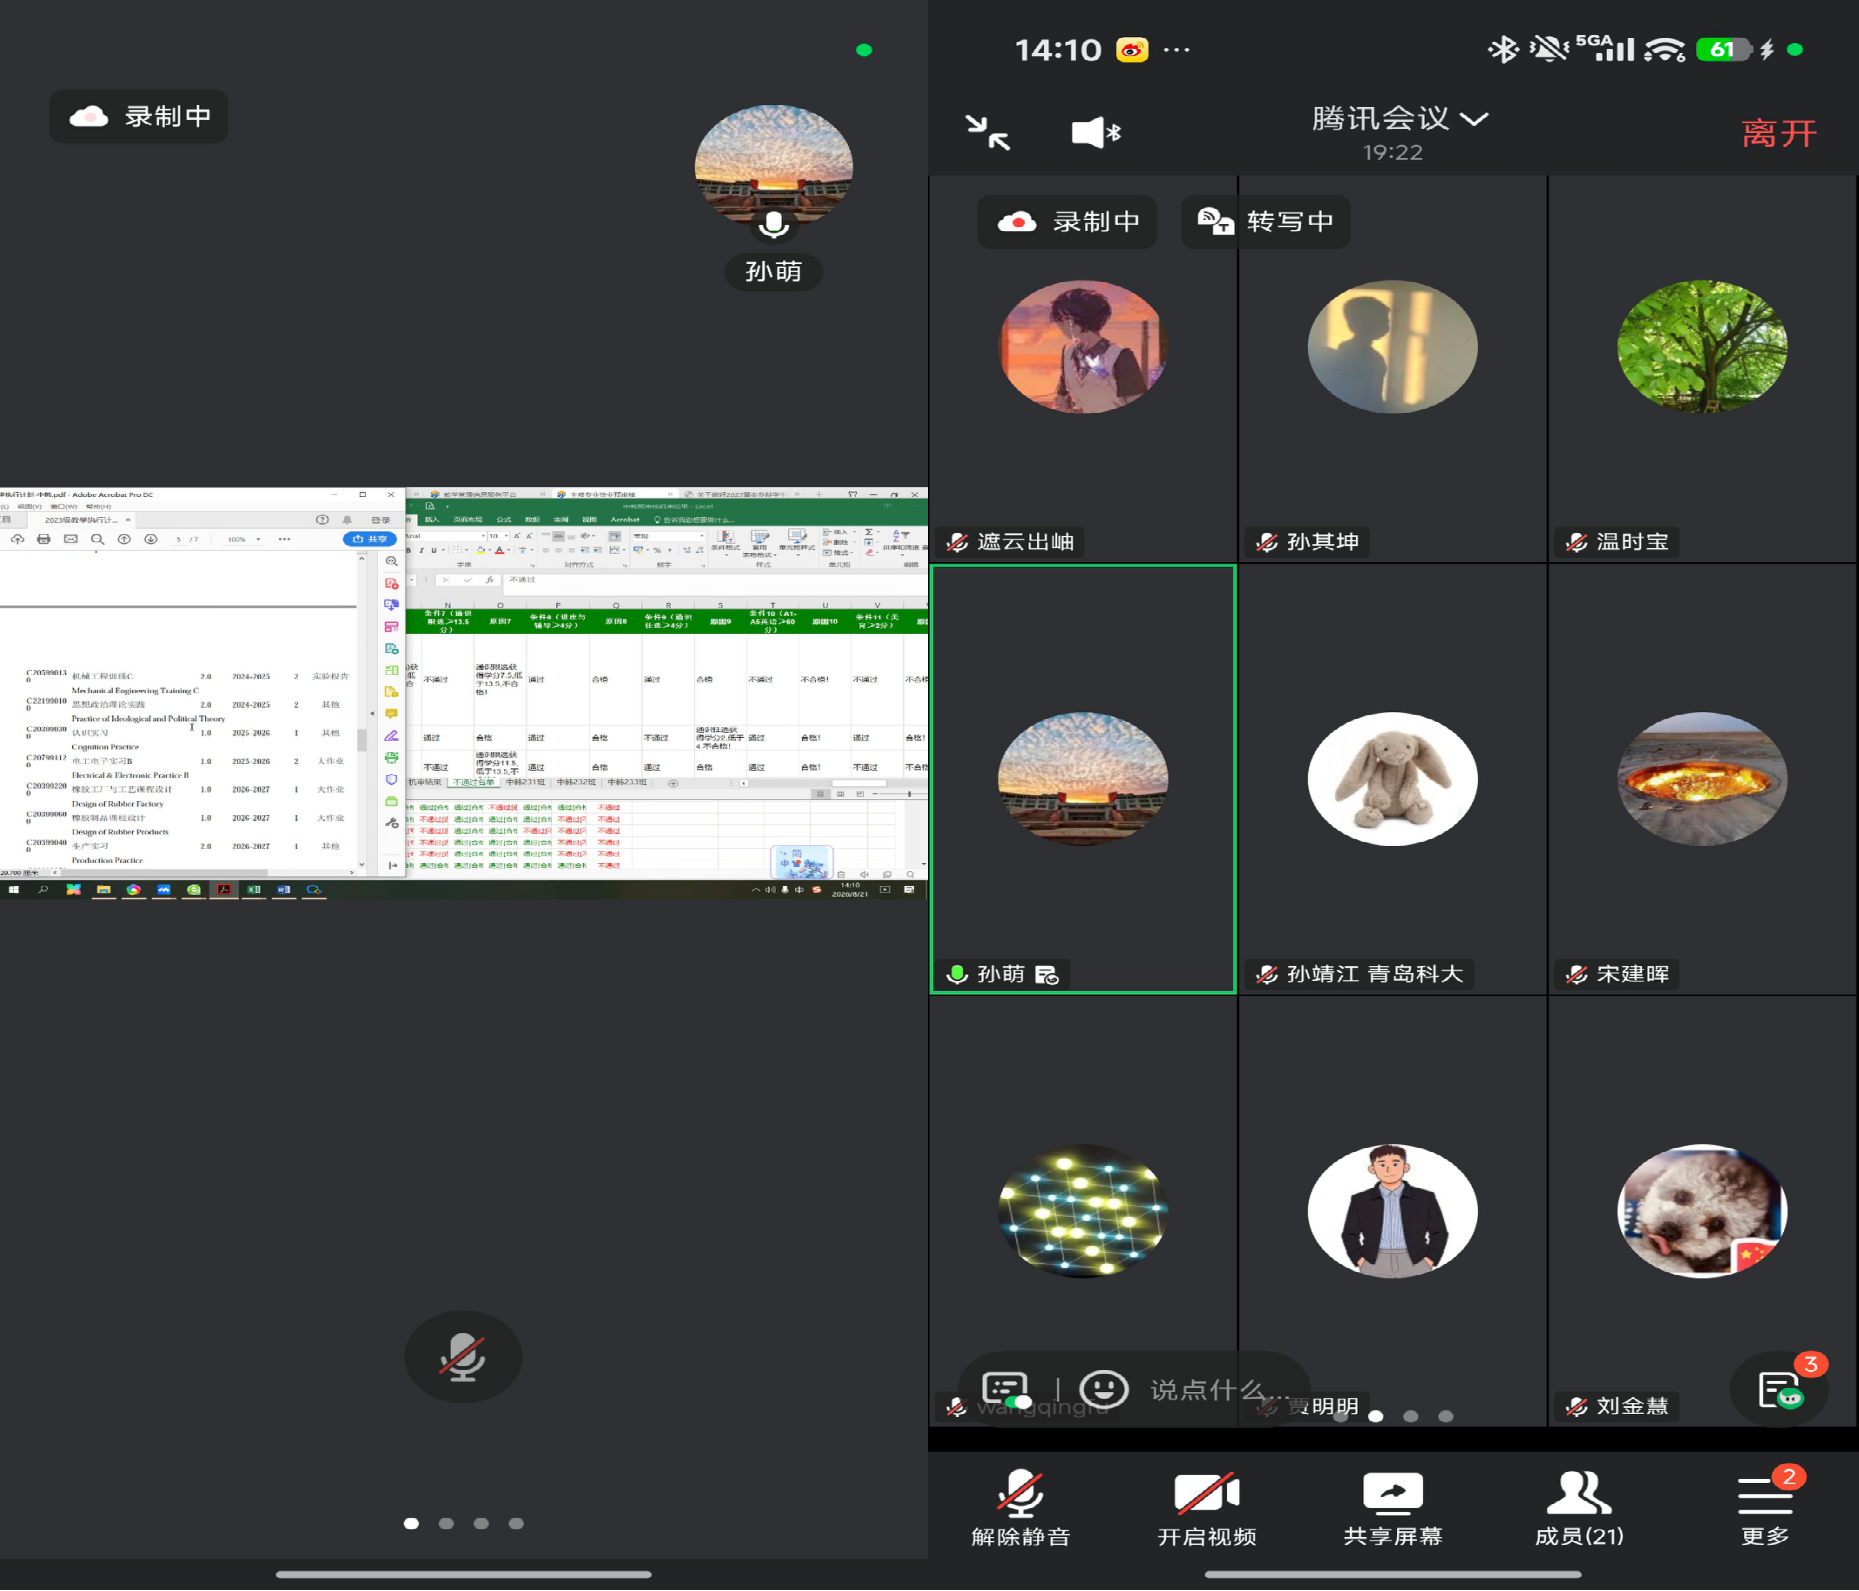Open Excel Acrobat ribbon tab
Image resolution: width=1859 pixels, height=1591 pixels.
point(625,520)
